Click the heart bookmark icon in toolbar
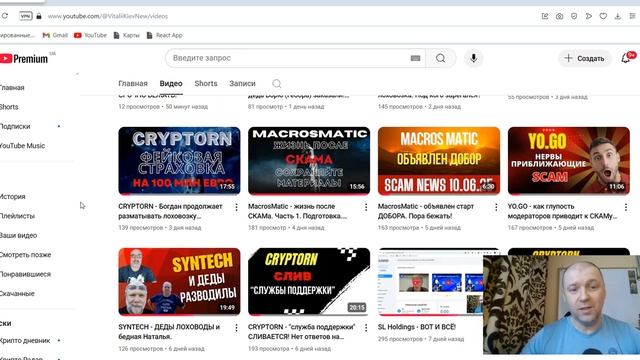The image size is (640, 360). tap(603, 16)
